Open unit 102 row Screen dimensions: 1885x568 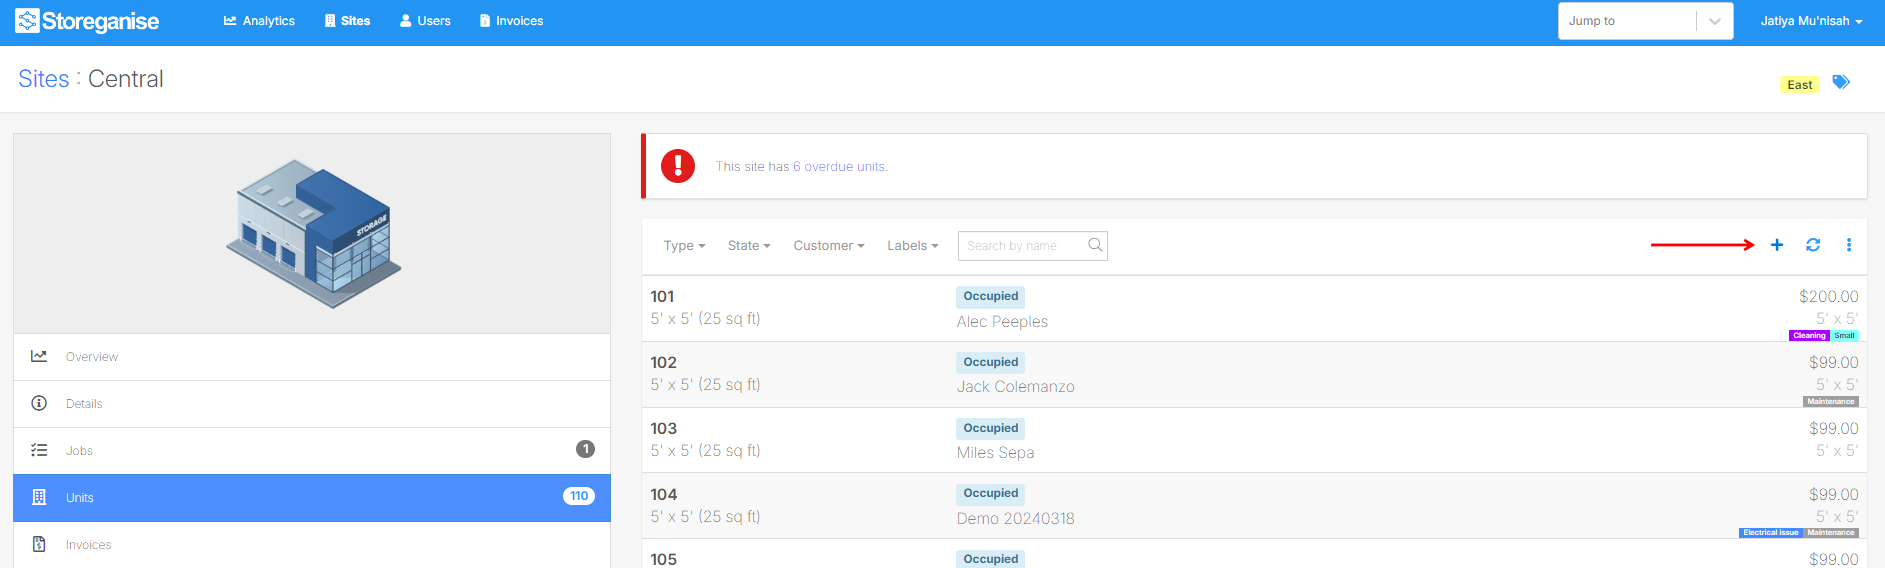(1254, 375)
